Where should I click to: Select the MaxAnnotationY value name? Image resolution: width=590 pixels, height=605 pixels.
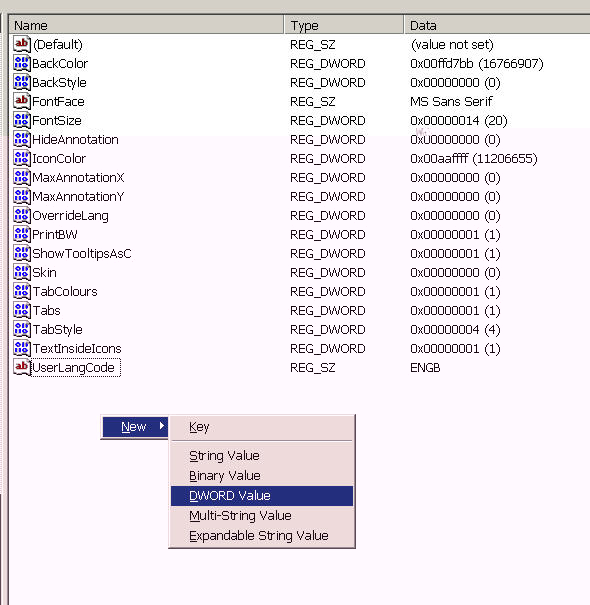point(78,196)
